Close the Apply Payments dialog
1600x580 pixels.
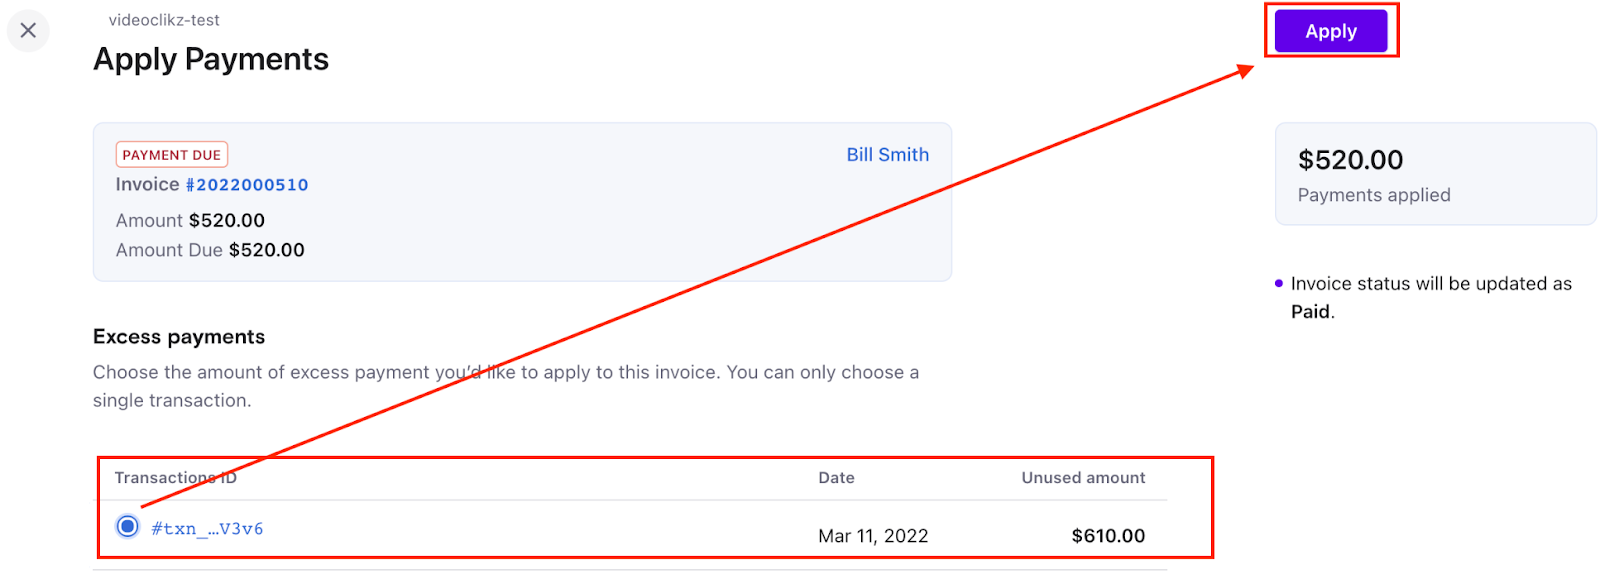28,31
